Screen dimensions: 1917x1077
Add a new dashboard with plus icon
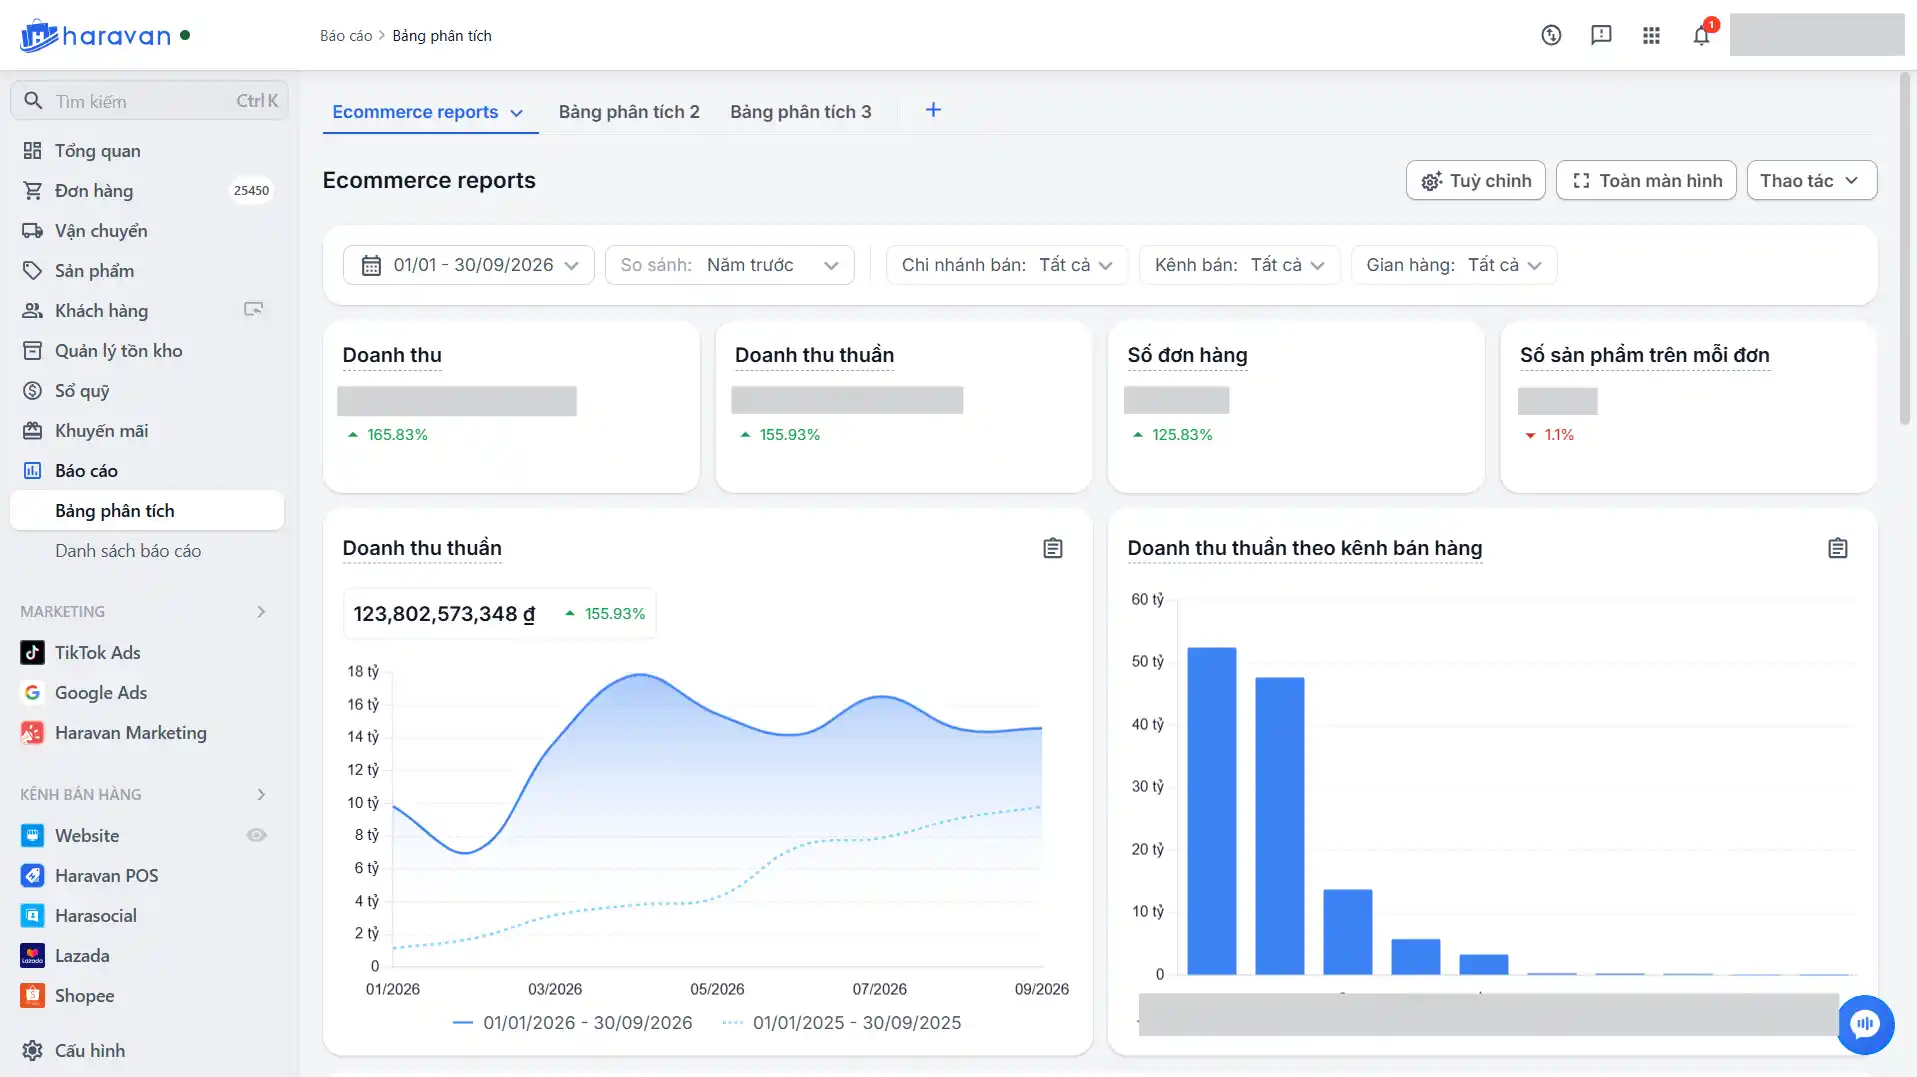point(933,110)
